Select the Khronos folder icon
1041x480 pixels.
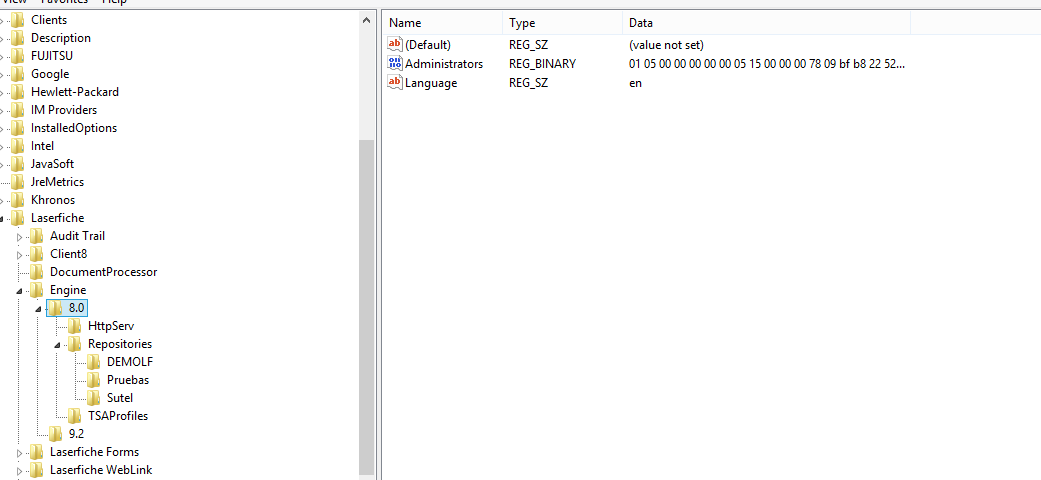point(17,199)
